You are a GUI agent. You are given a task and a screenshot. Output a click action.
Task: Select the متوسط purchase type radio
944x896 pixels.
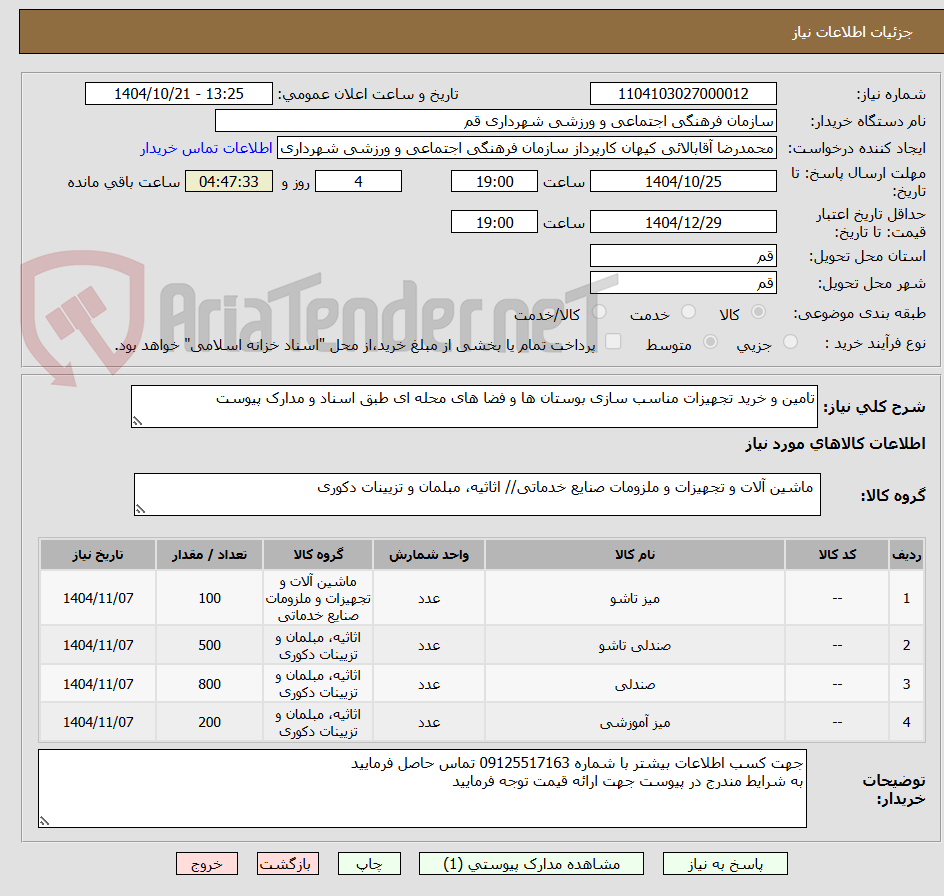pos(710,342)
